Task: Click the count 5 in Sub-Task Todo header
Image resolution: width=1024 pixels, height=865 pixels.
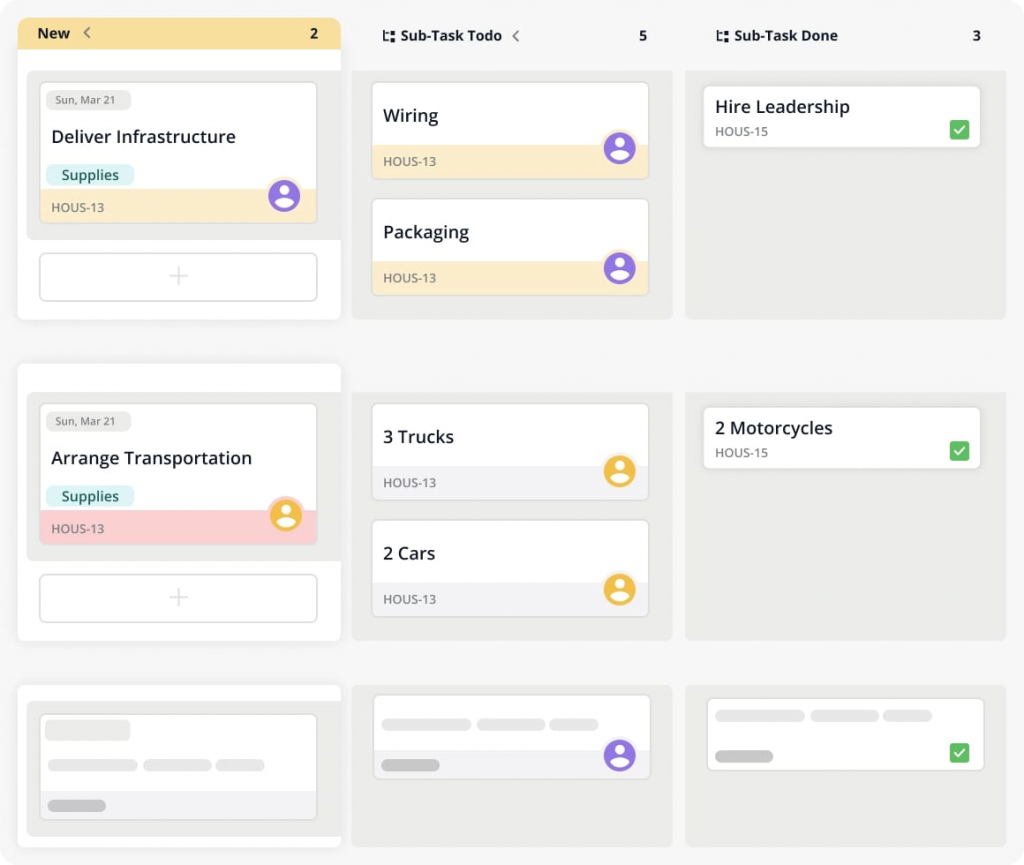Action: (x=643, y=36)
